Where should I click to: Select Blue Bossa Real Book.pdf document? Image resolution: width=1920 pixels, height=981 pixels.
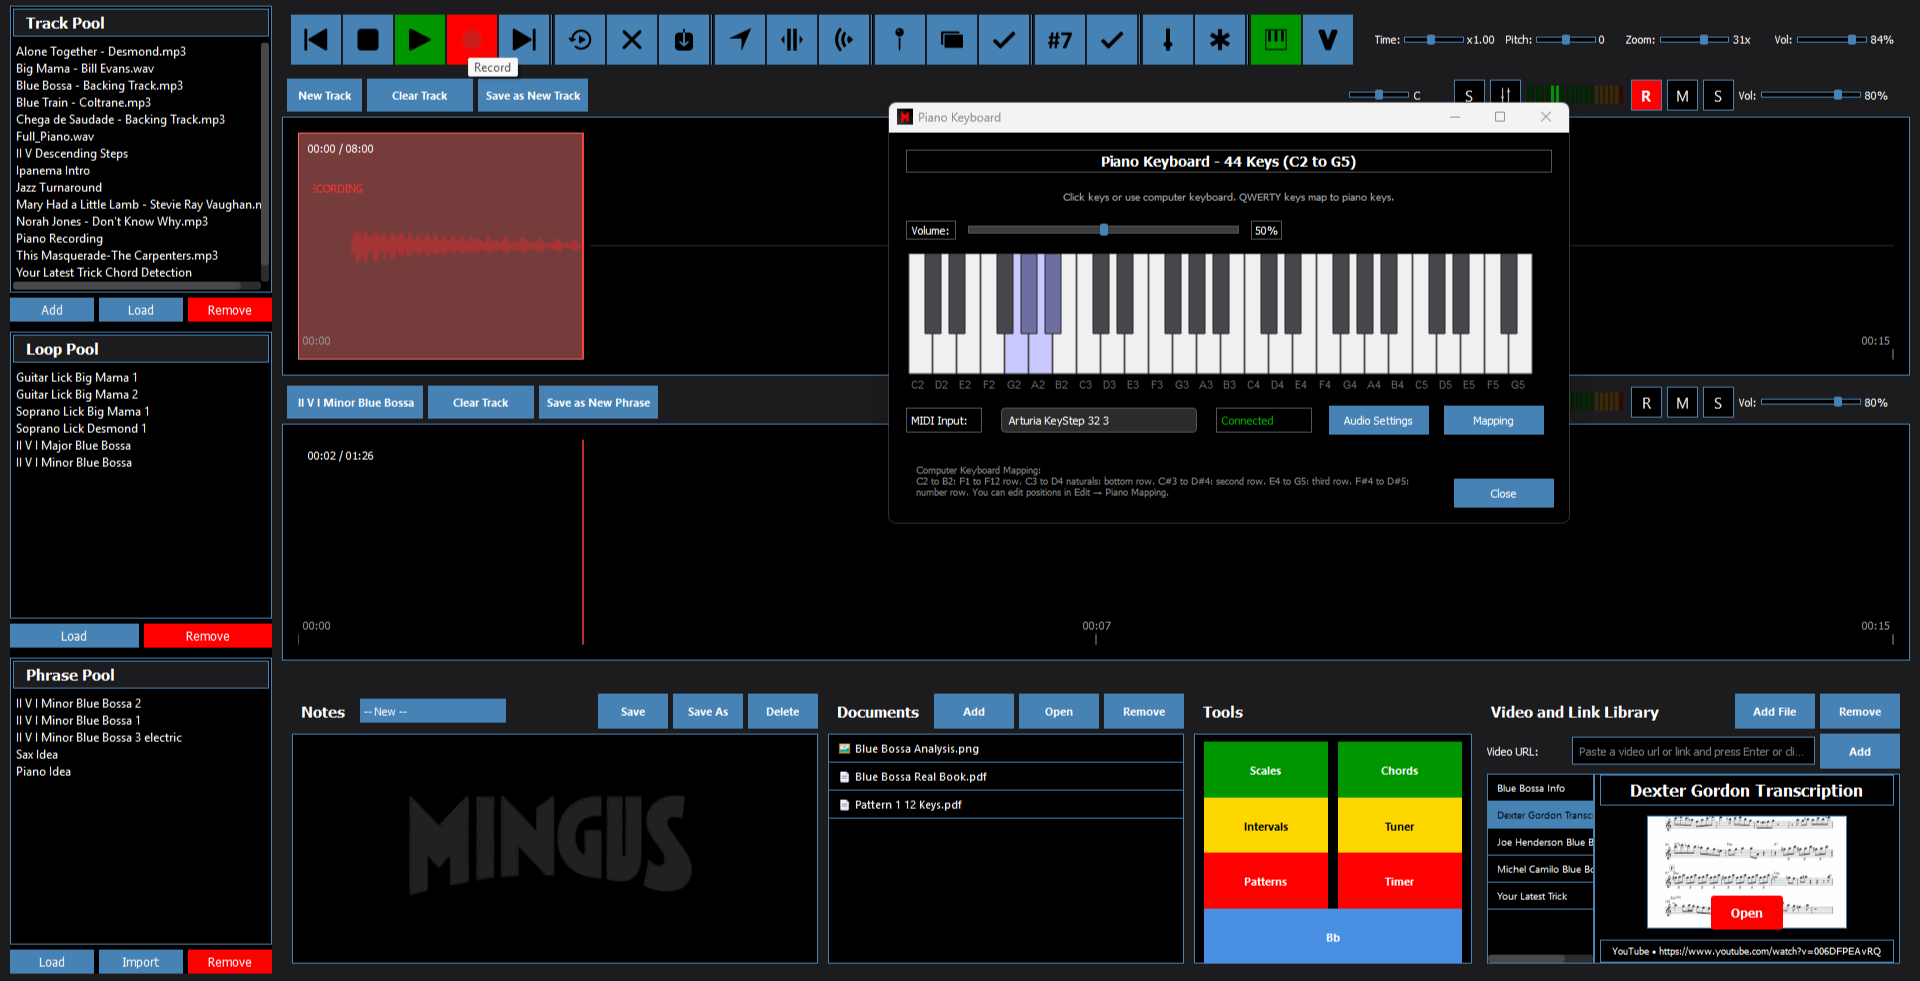point(920,777)
